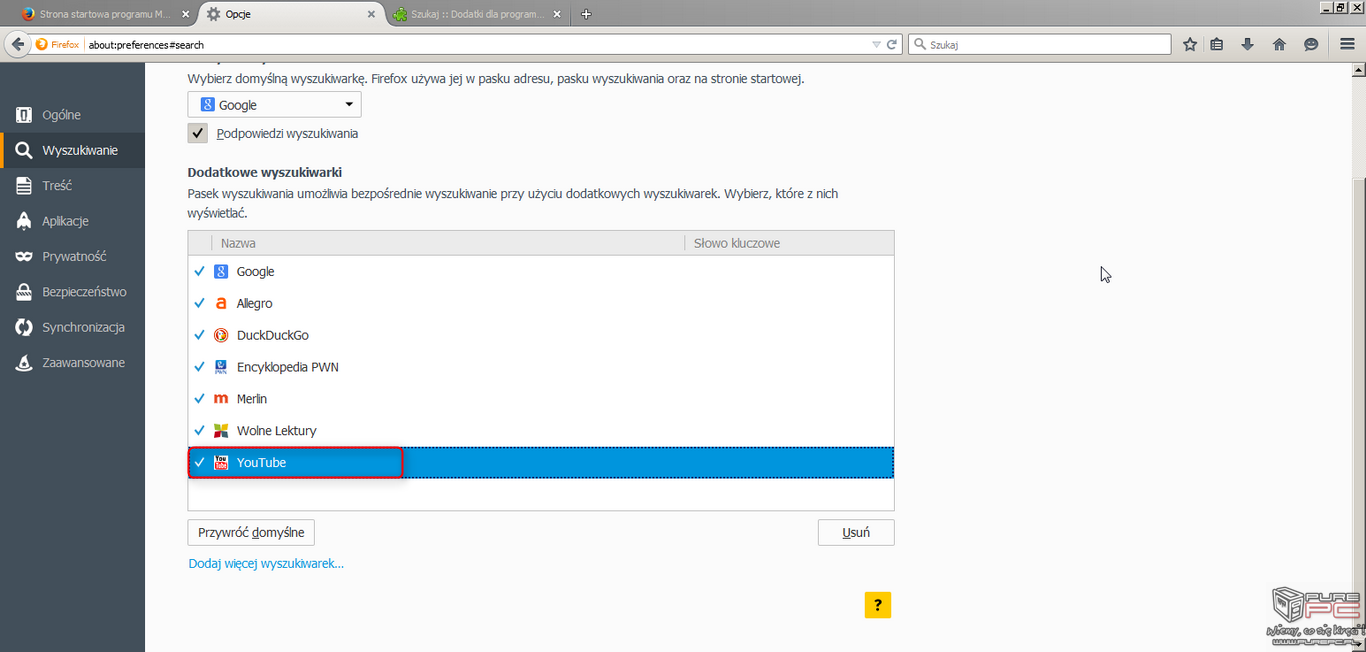
Task: Focus the address bar showing about:preferences#search
Action: [x=478, y=44]
